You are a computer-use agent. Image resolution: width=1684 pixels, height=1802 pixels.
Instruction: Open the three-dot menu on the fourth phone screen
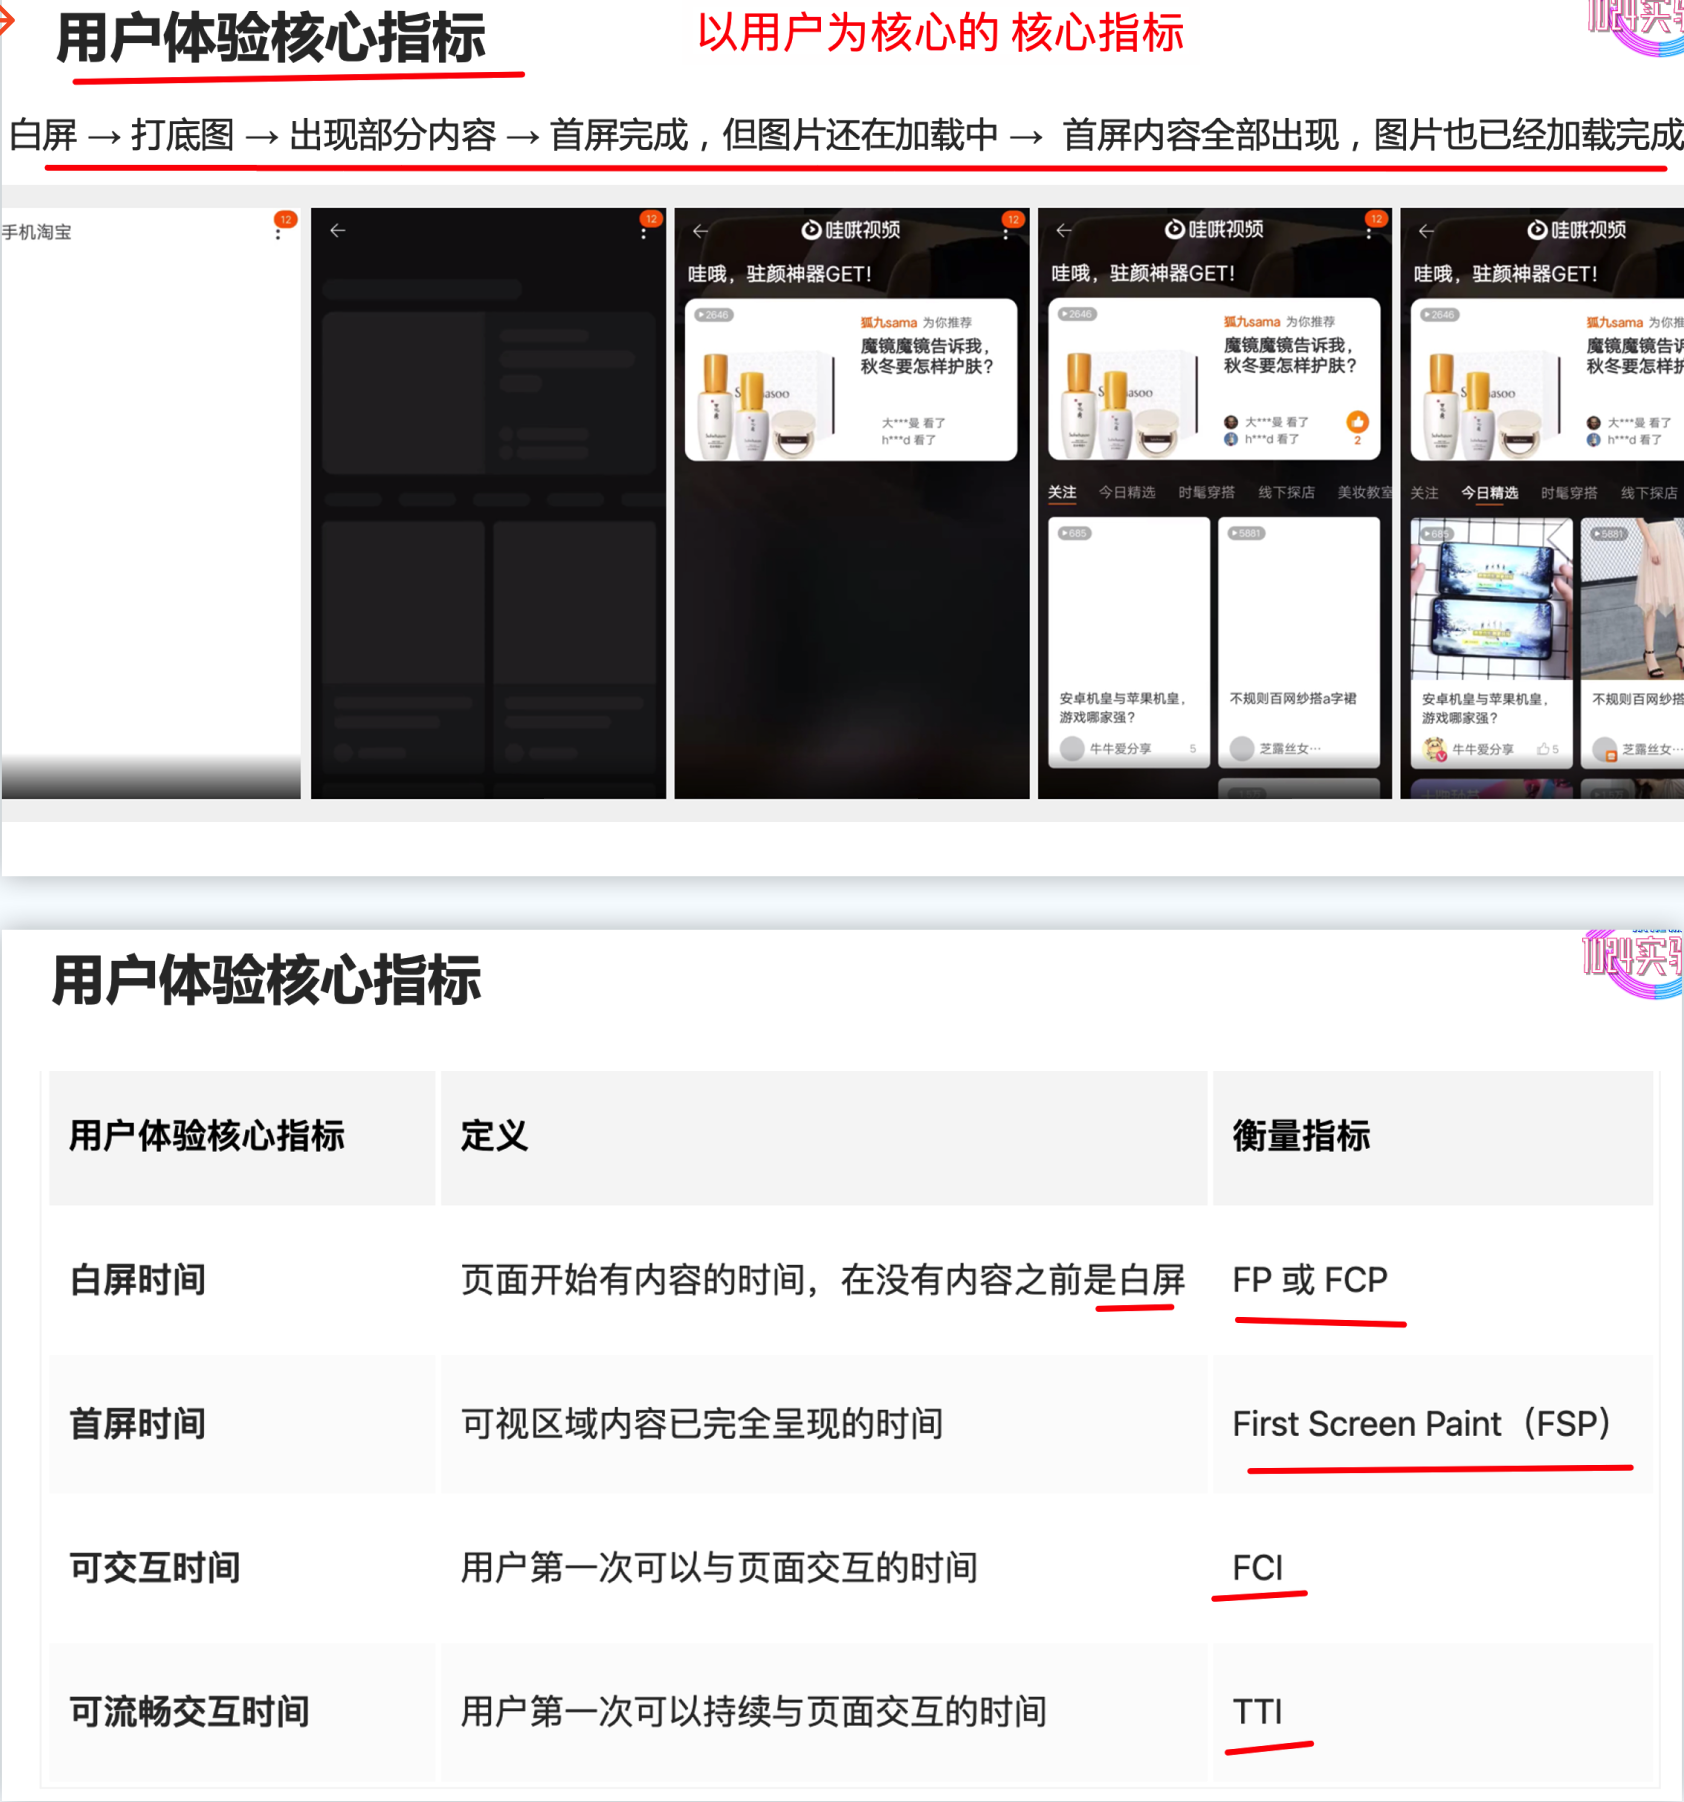[1368, 232]
